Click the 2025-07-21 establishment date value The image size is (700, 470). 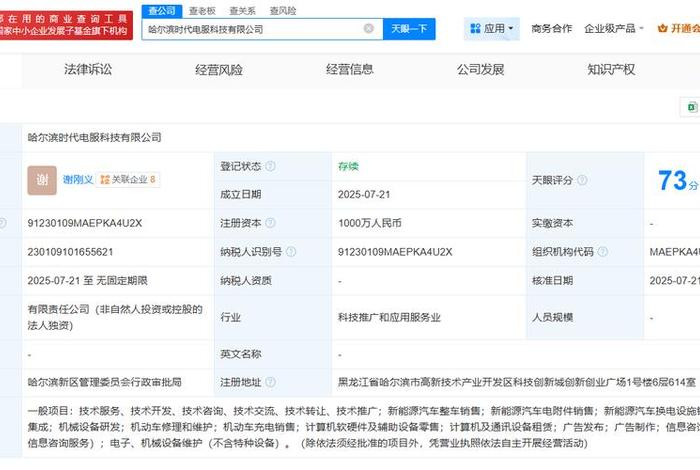click(364, 195)
